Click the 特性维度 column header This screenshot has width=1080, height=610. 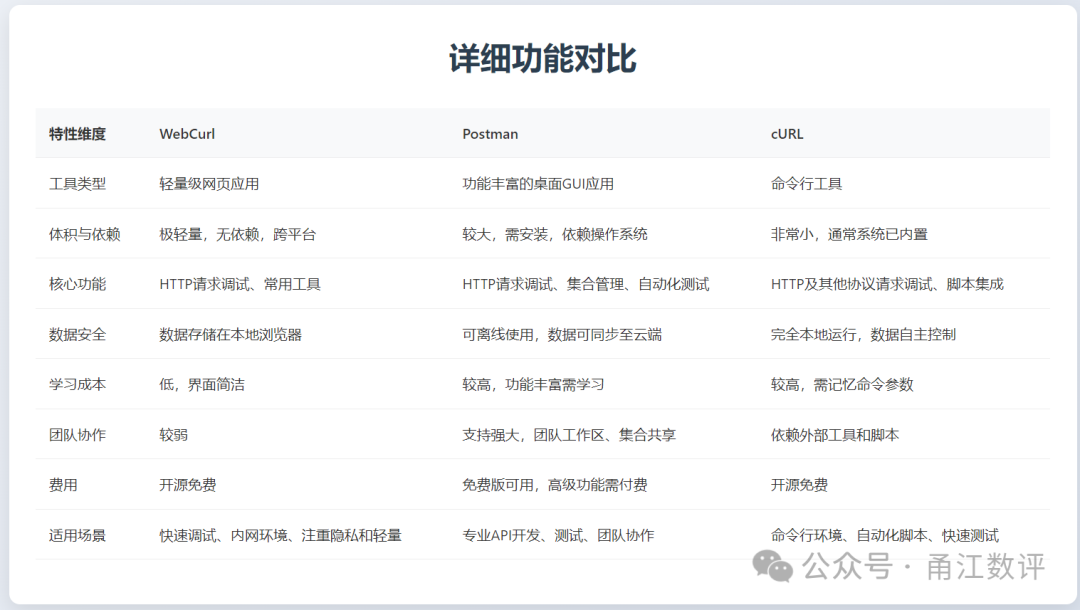(77, 134)
